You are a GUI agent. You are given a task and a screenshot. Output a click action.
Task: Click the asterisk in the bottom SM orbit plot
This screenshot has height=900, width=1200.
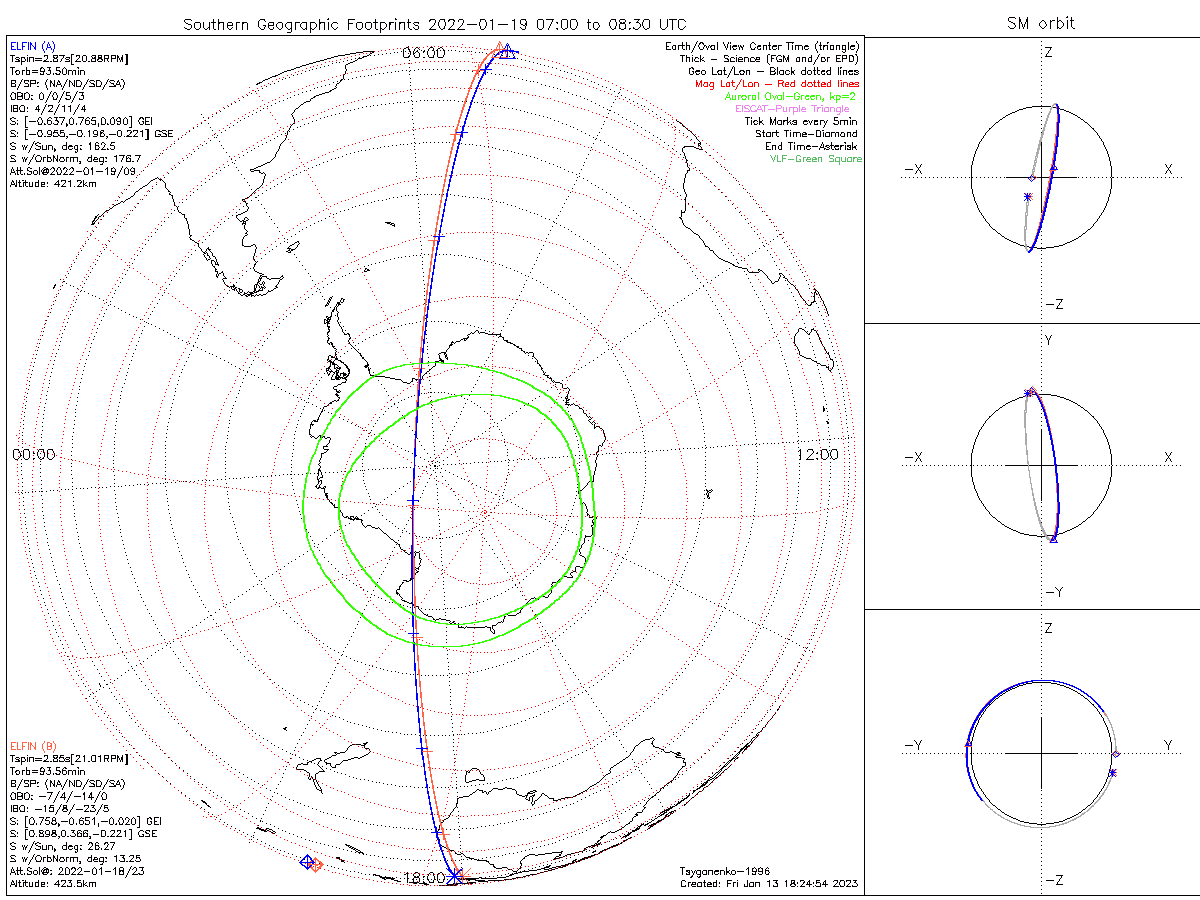[x=1112, y=772]
